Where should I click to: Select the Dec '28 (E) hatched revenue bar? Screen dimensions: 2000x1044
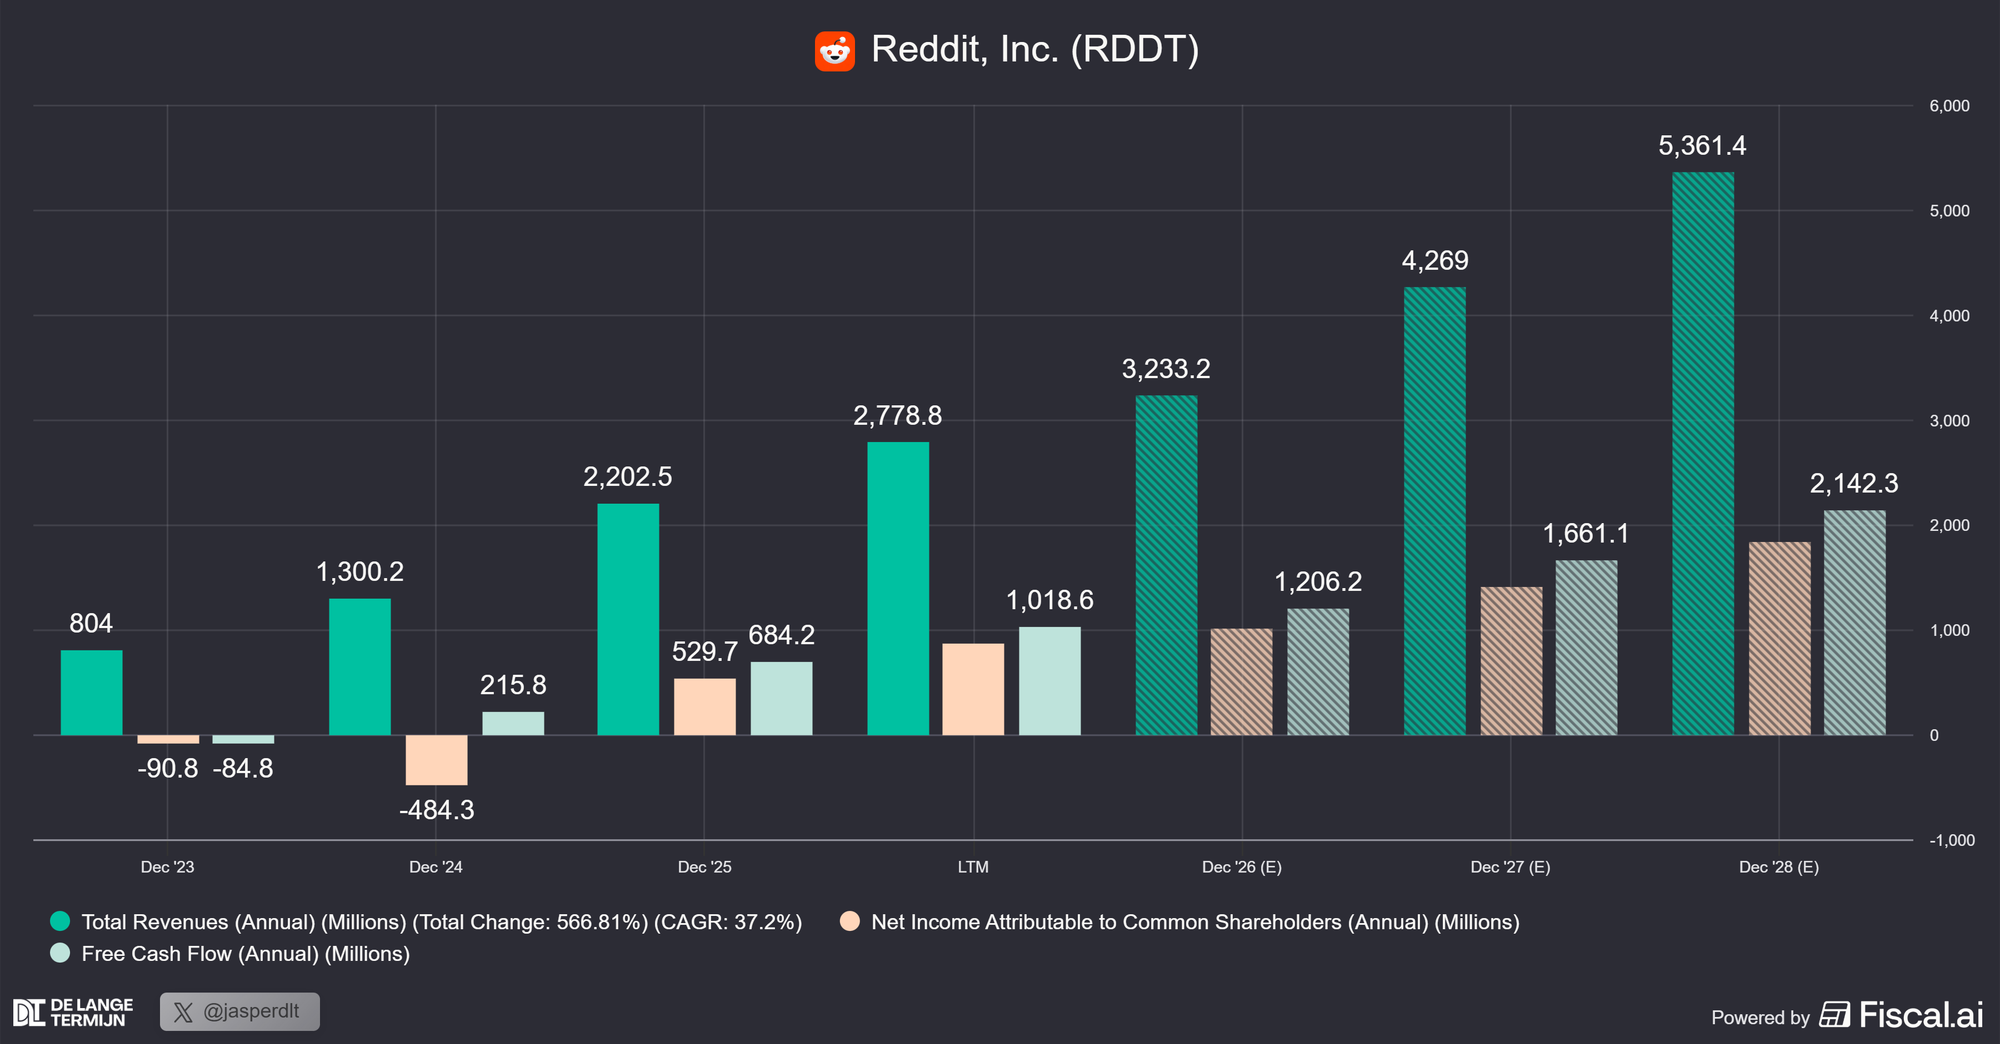click(1703, 454)
